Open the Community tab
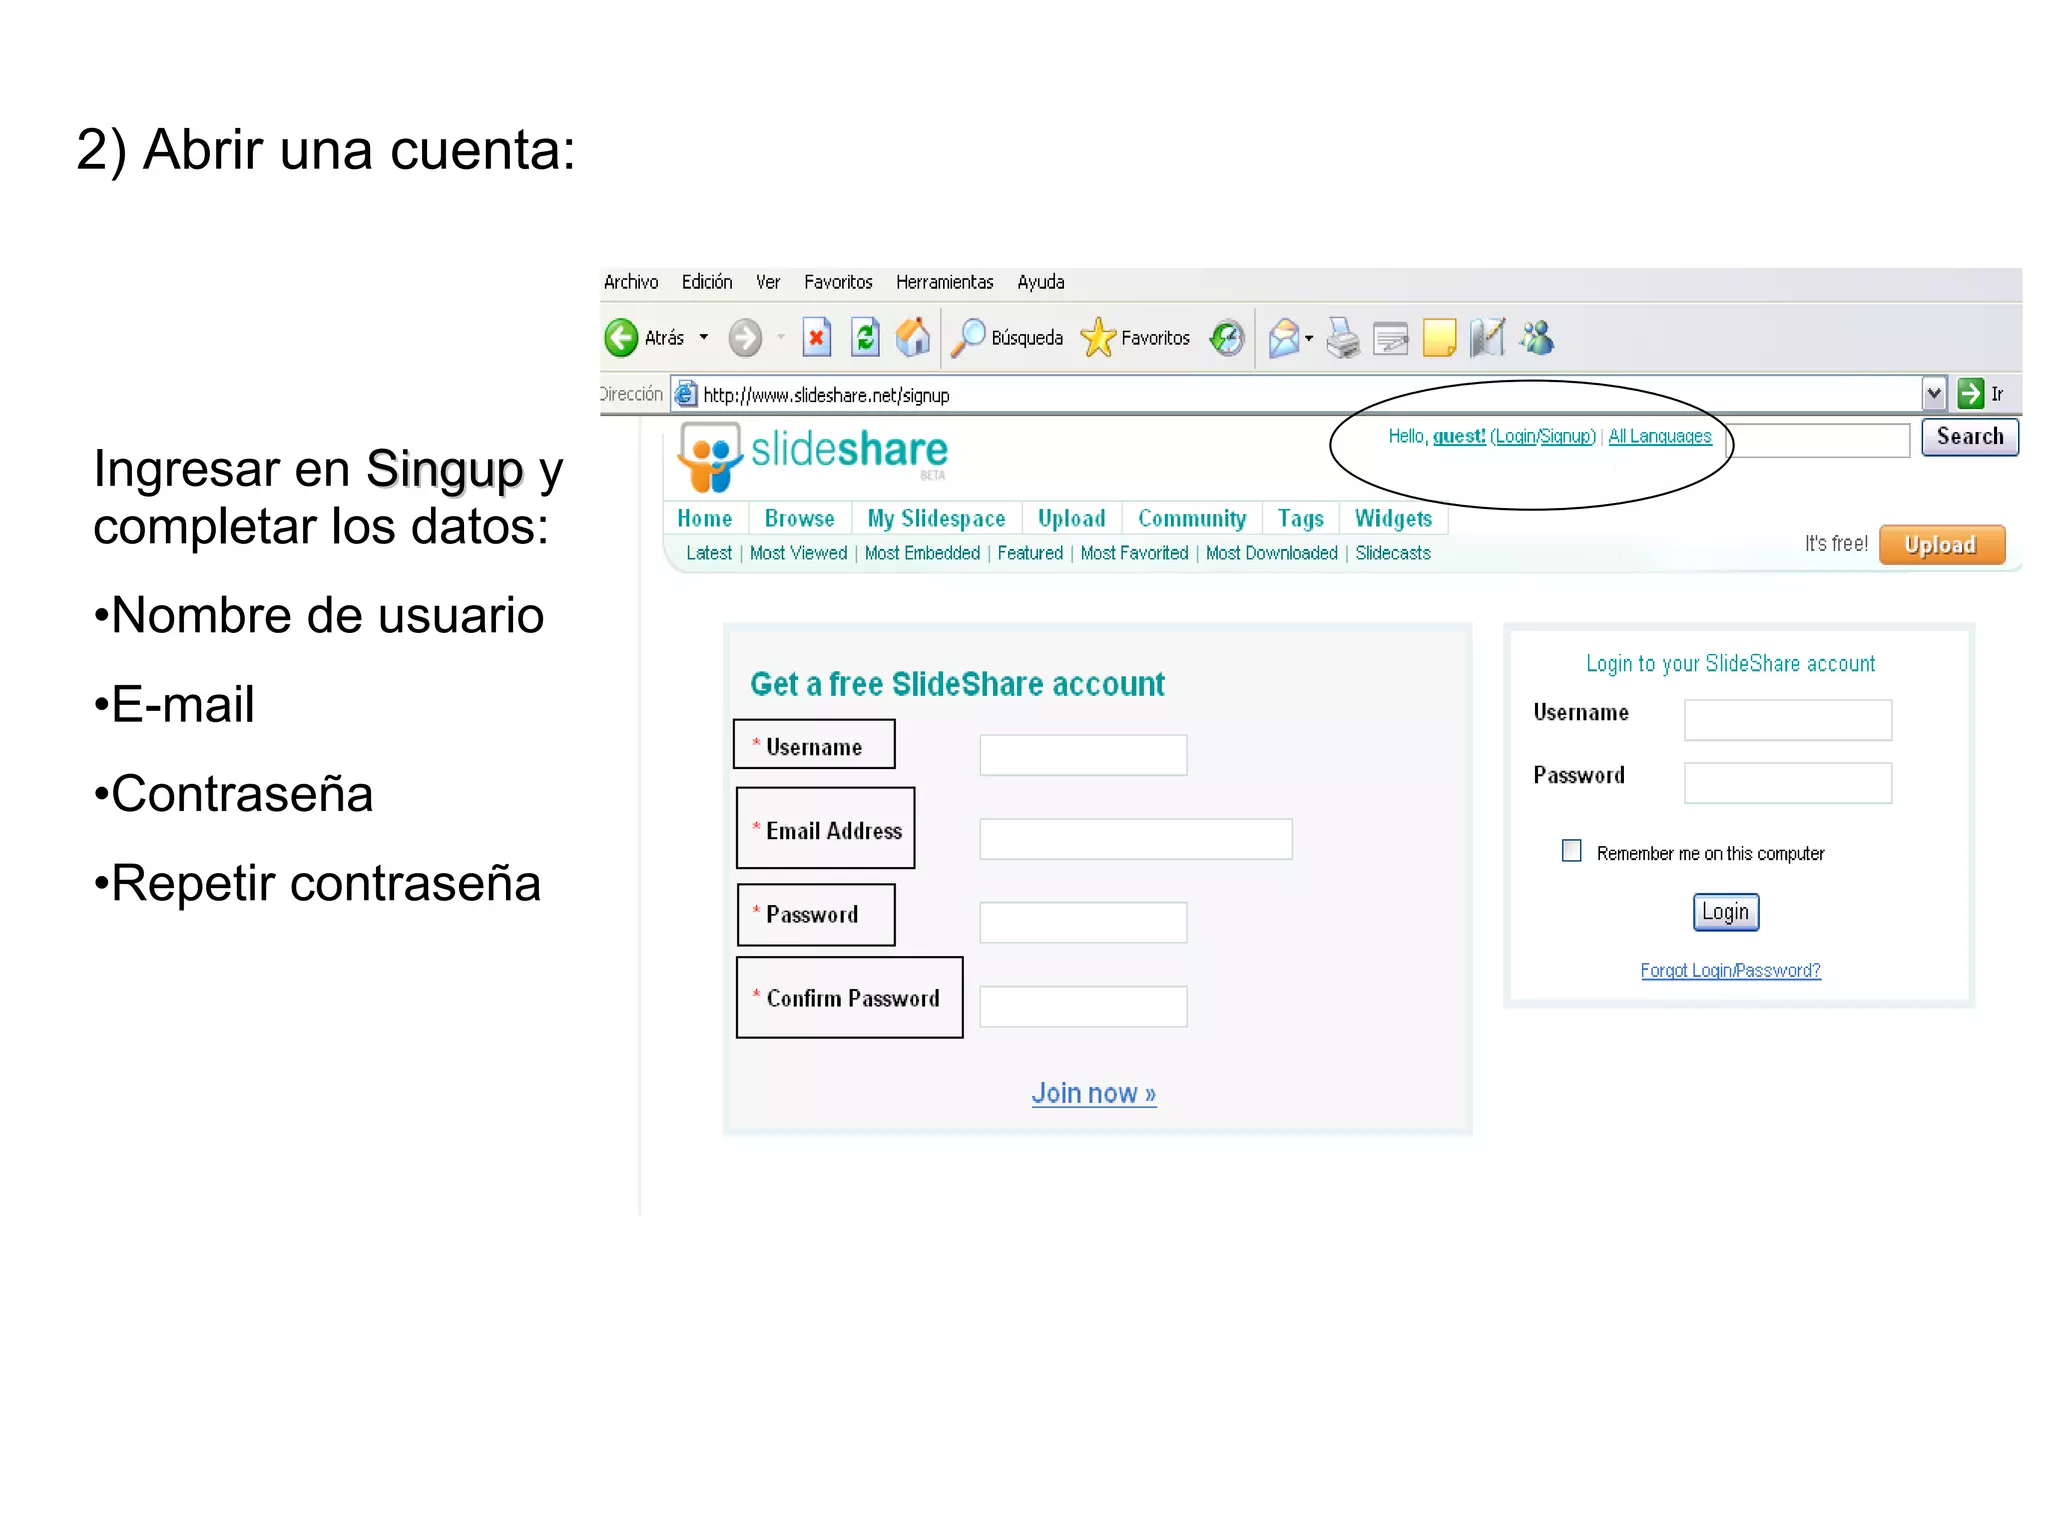This screenshot has height=1536, width=2048. tap(1192, 518)
